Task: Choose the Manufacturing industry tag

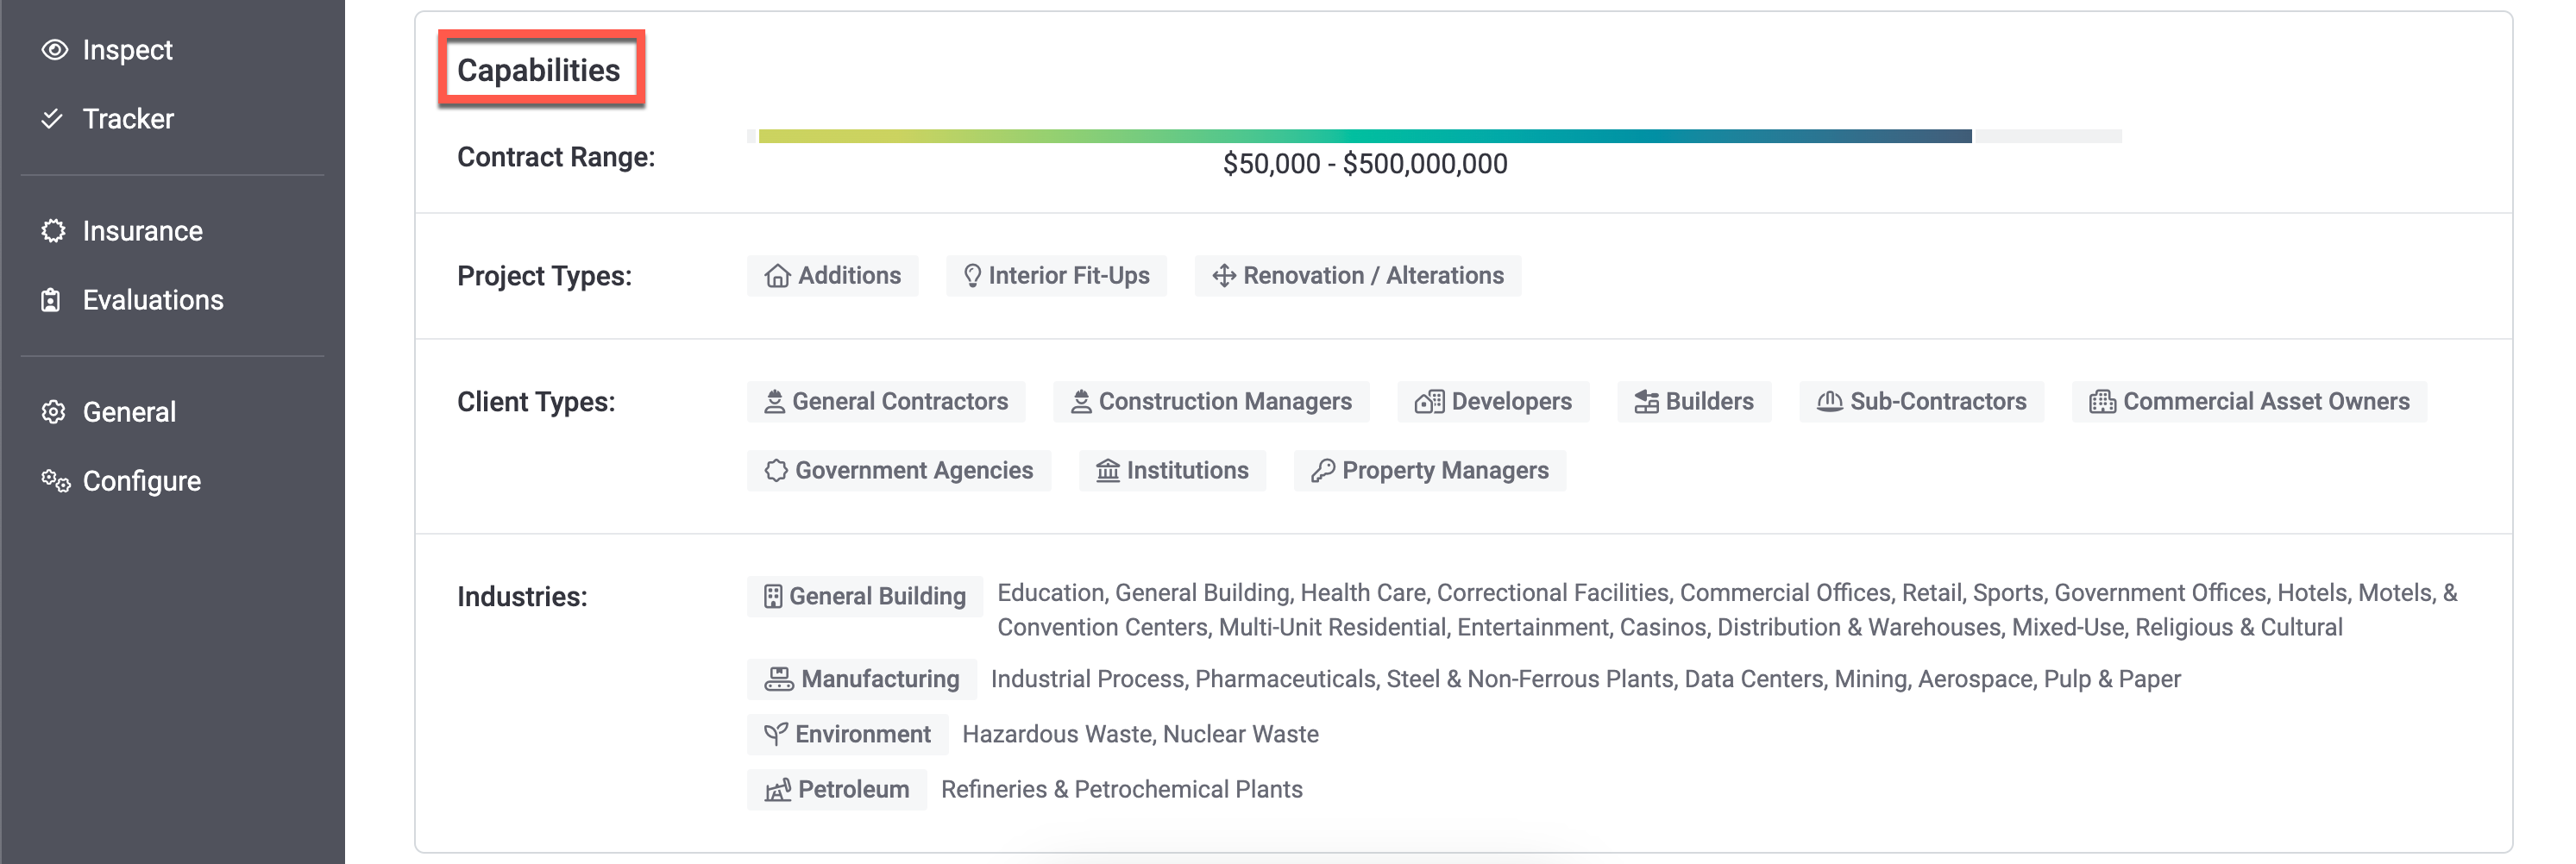Action: [x=862, y=680]
